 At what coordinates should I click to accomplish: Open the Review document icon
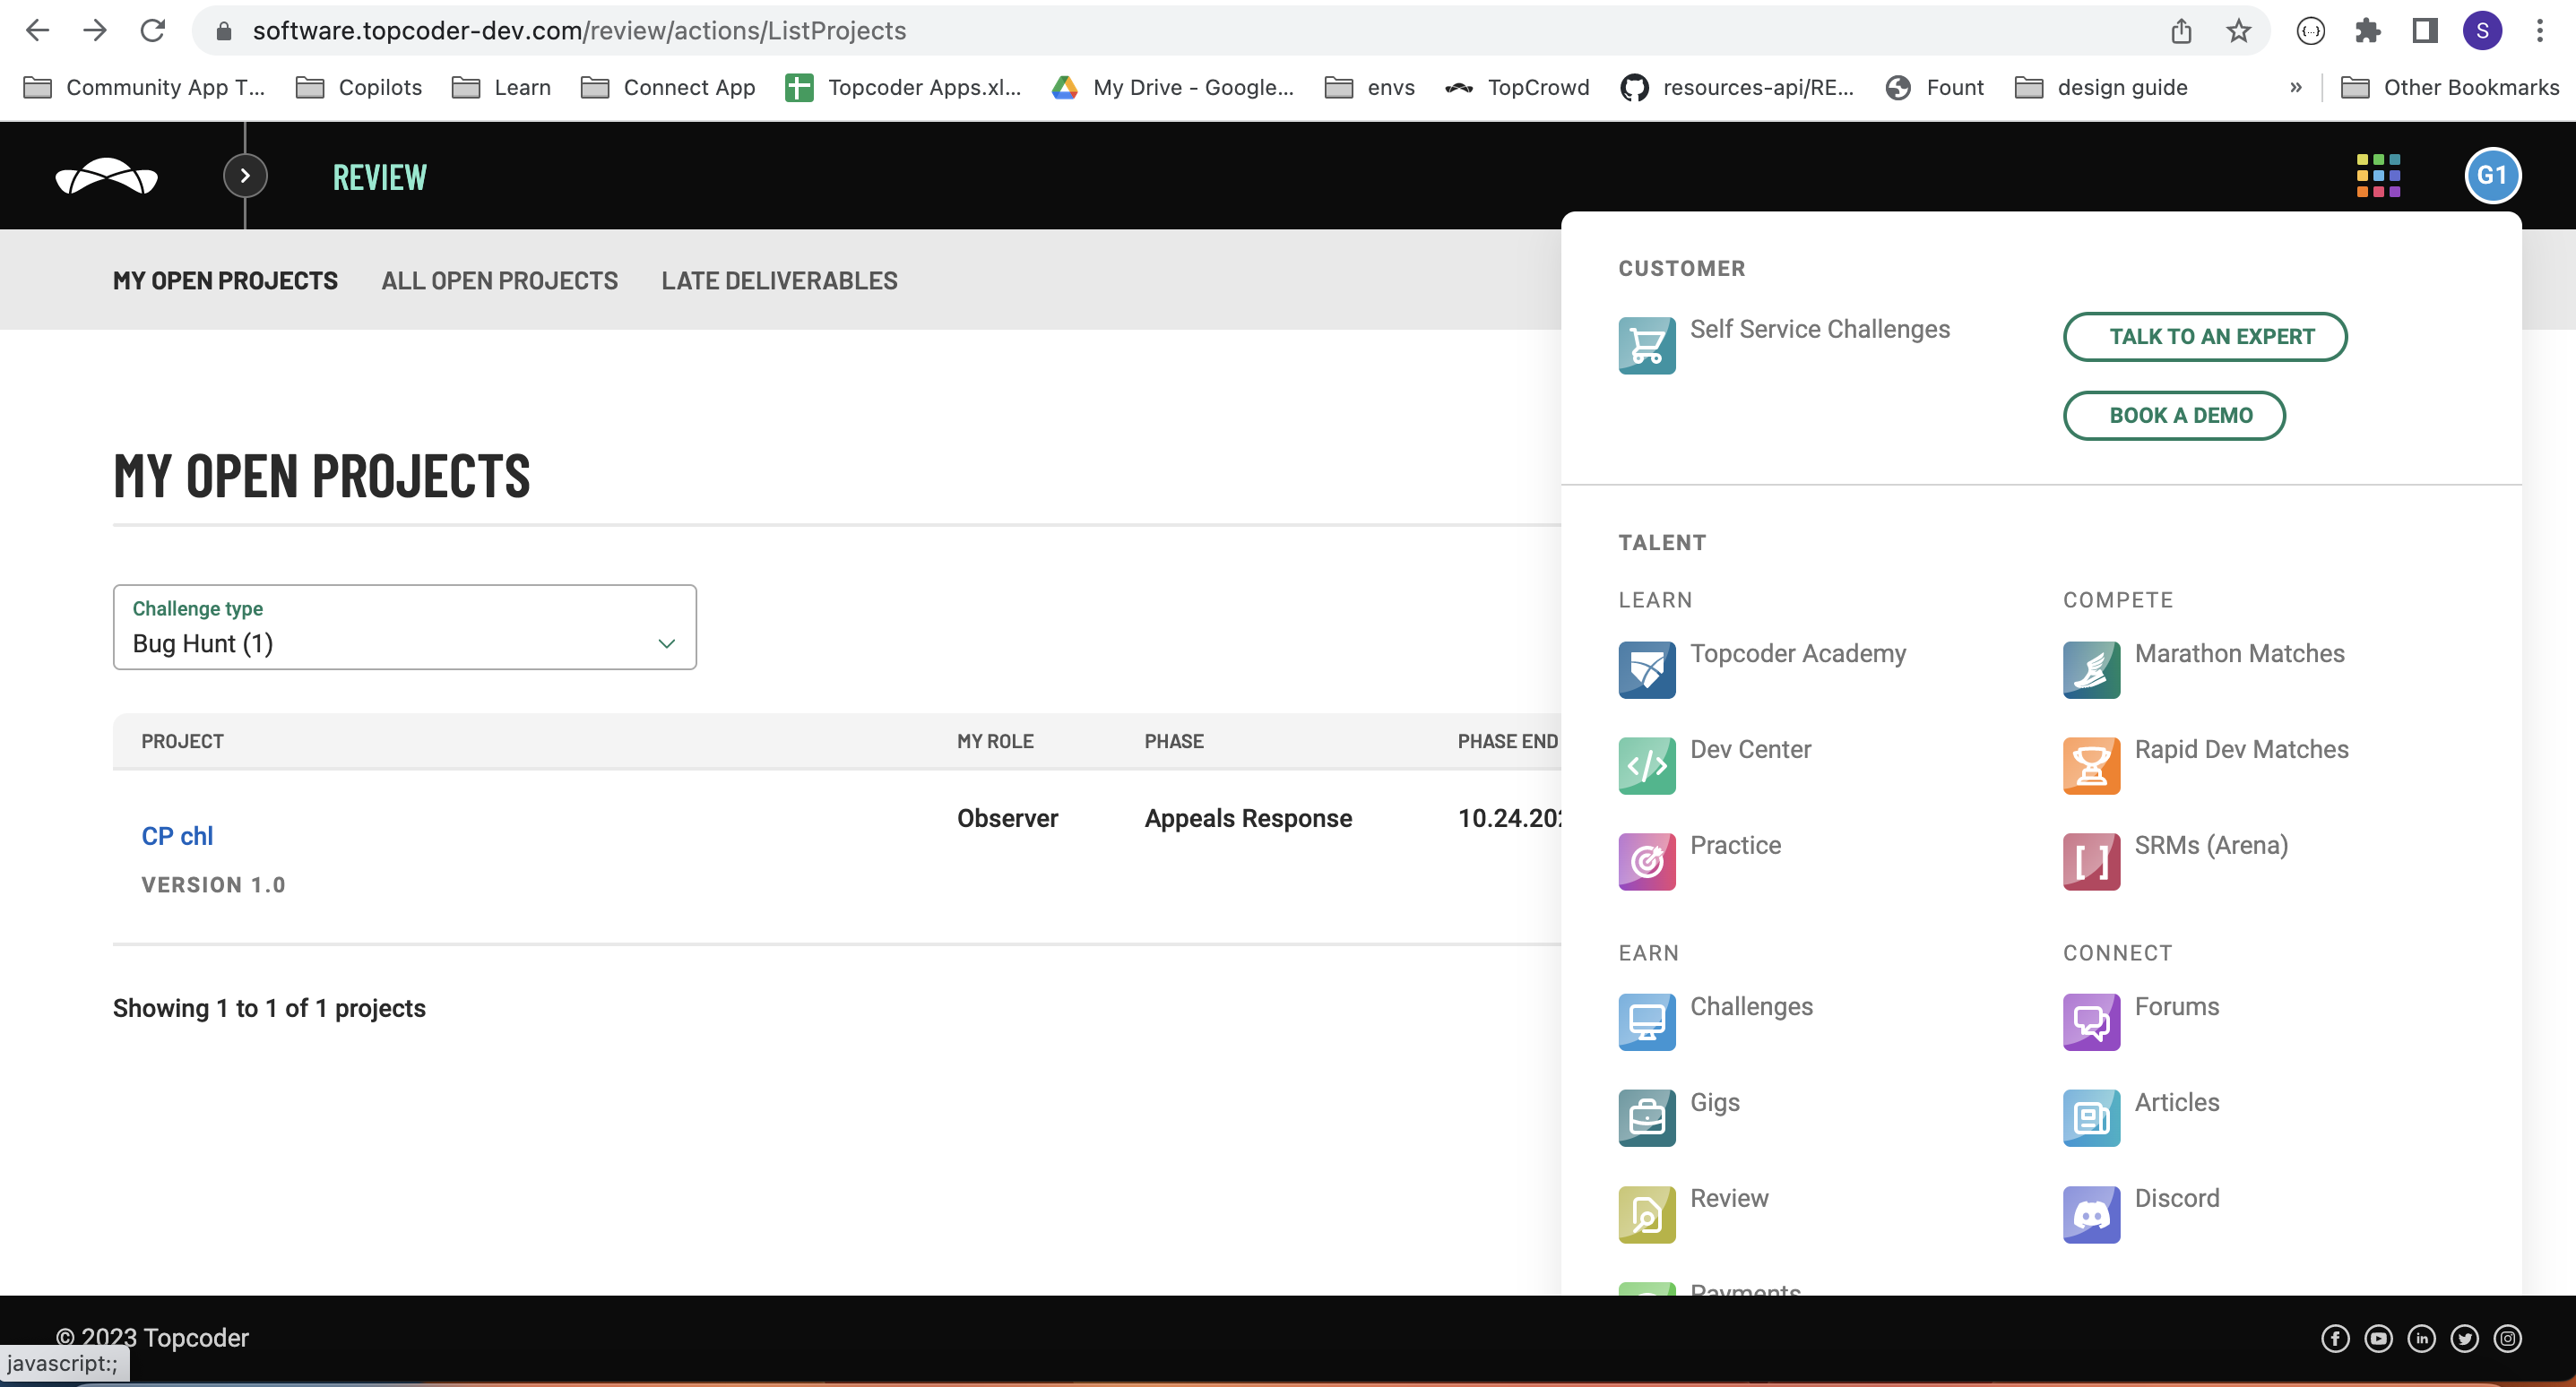click(x=1646, y=1214)
